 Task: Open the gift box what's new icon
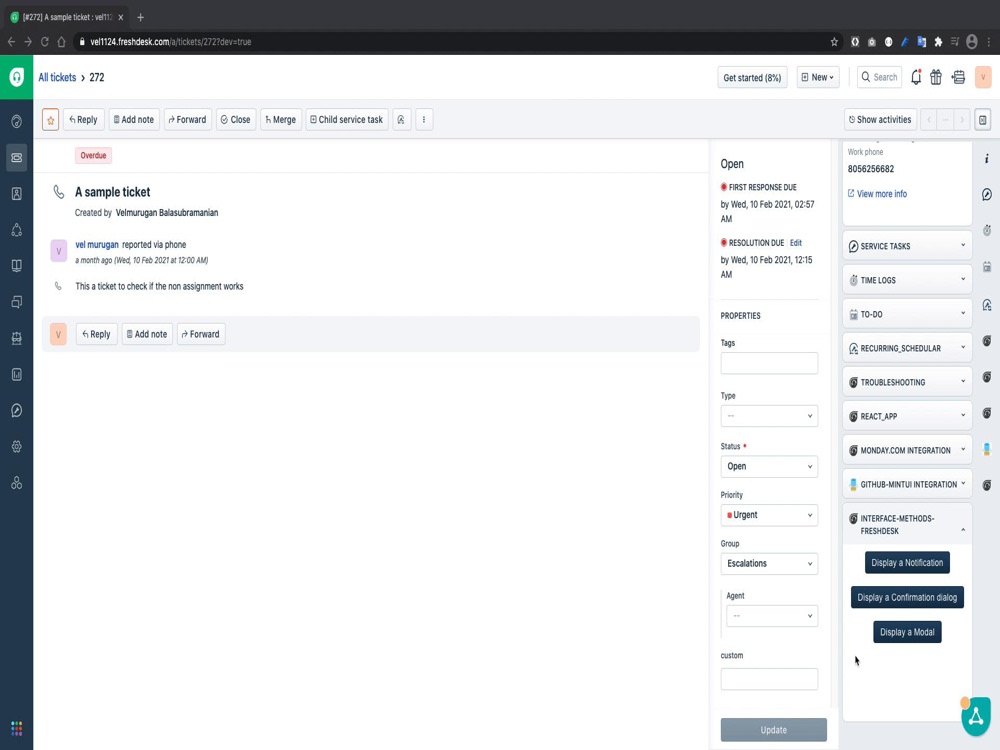point(936,77)
